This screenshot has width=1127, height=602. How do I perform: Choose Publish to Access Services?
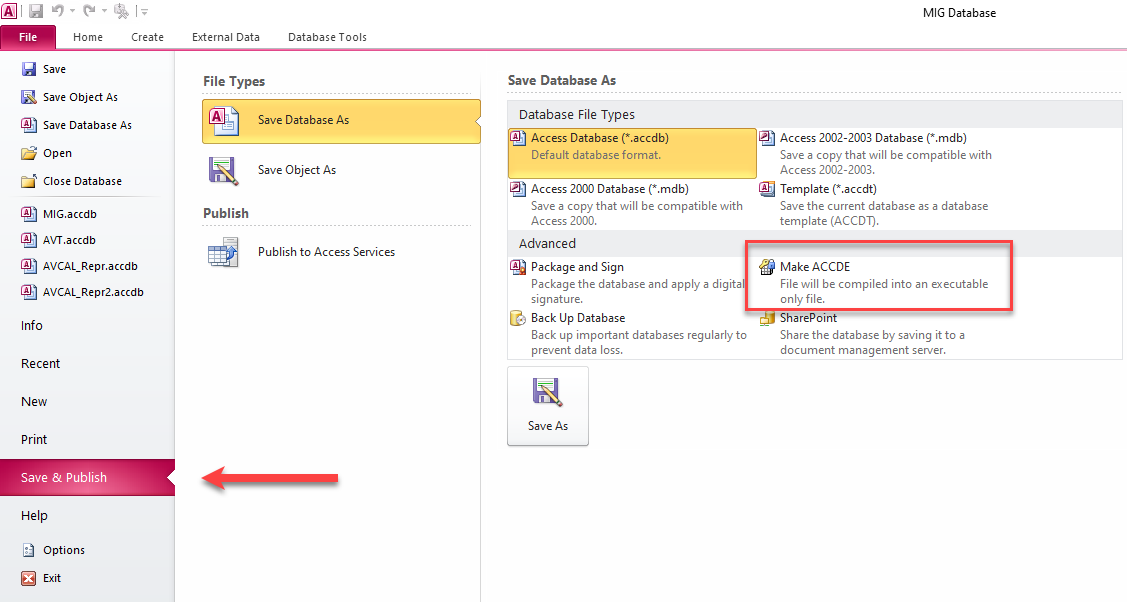click(326, 252)
